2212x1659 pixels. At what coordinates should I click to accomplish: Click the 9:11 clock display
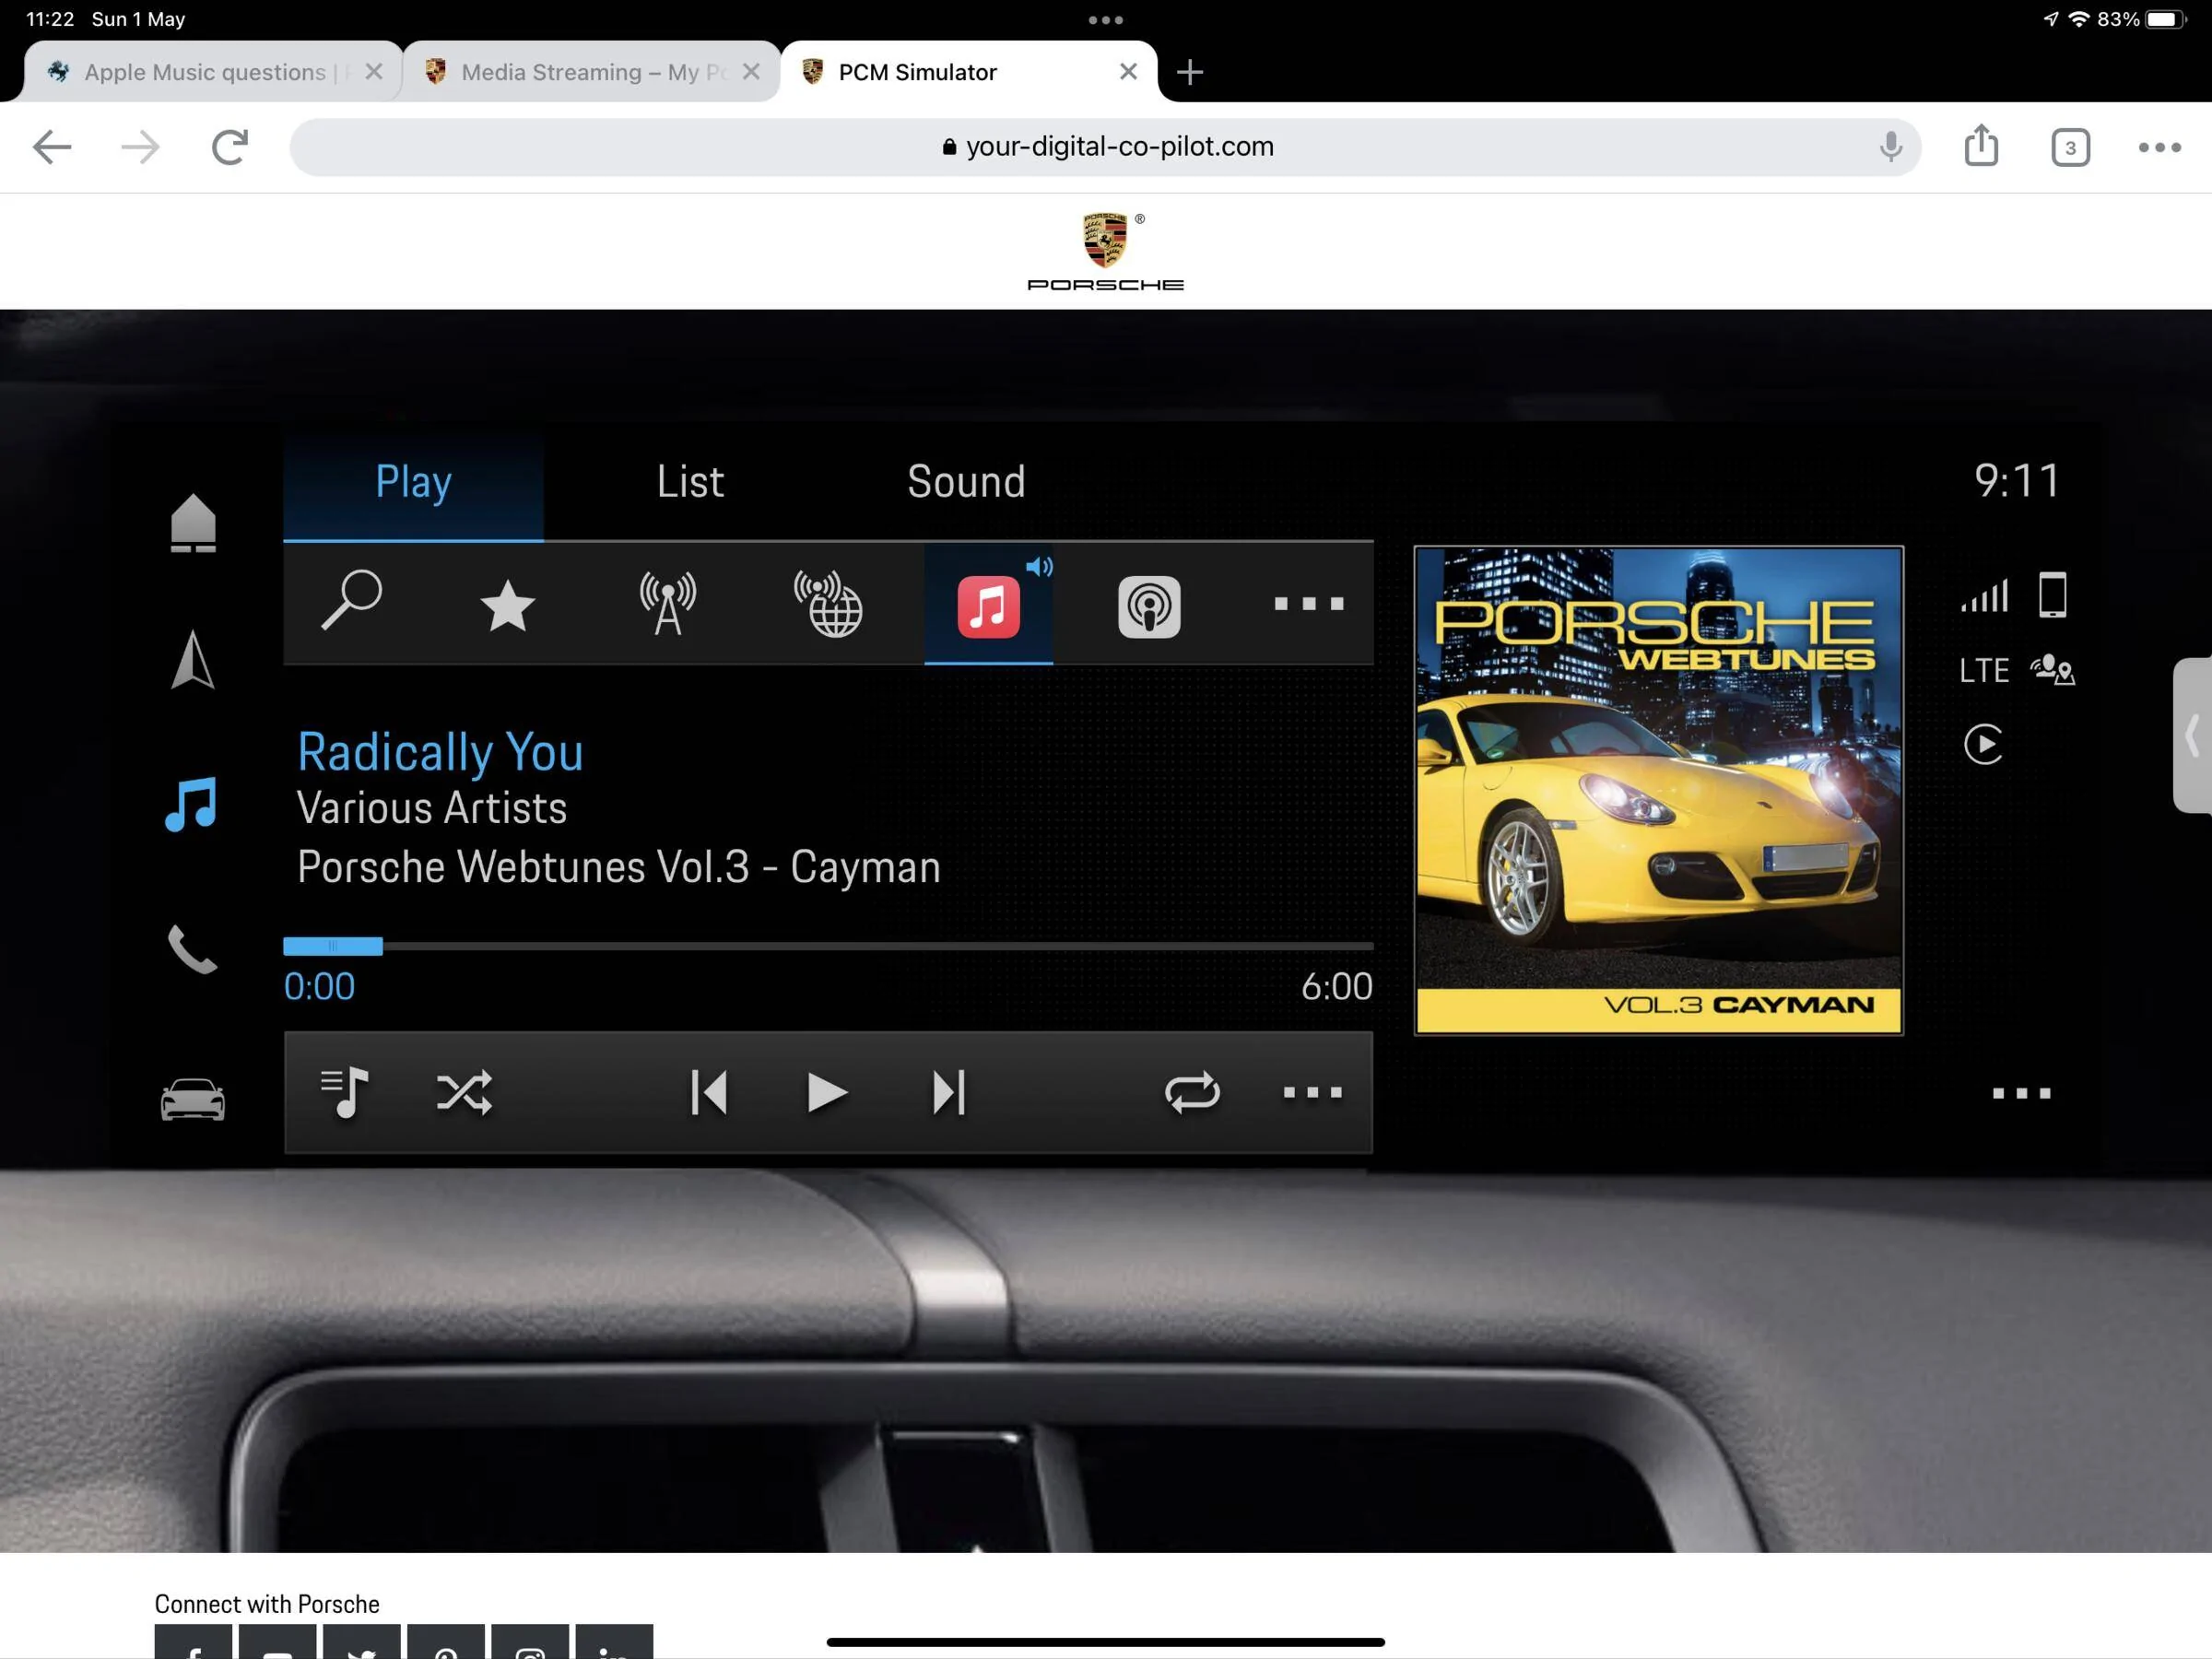coord(2016,481)
